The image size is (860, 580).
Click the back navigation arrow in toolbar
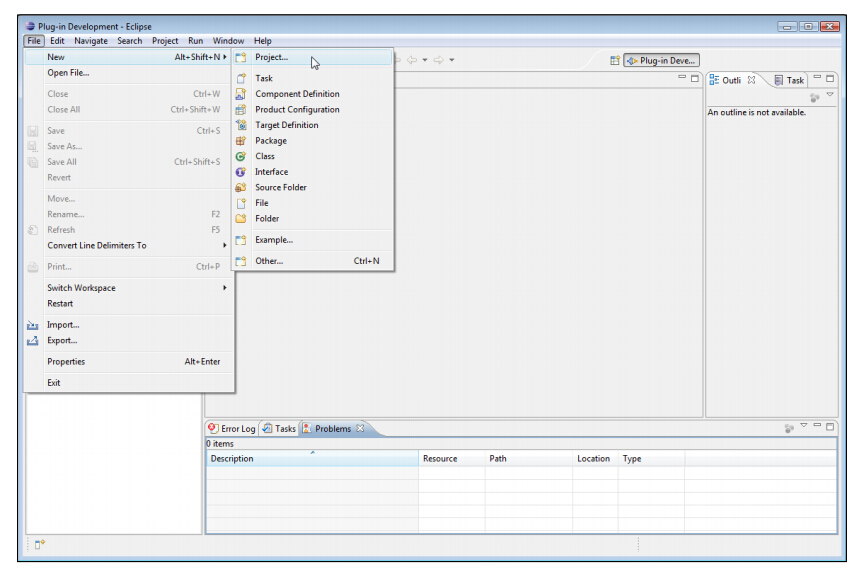(412, 60)
